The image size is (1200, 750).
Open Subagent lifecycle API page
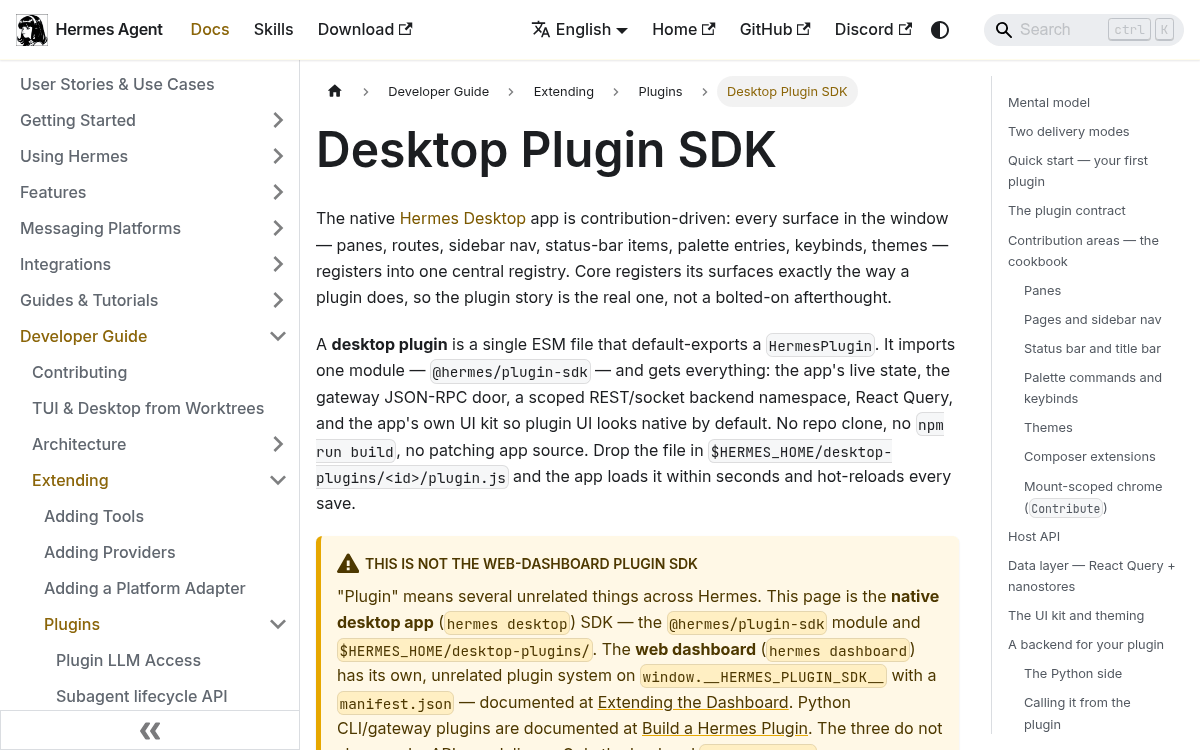point(142,696)
